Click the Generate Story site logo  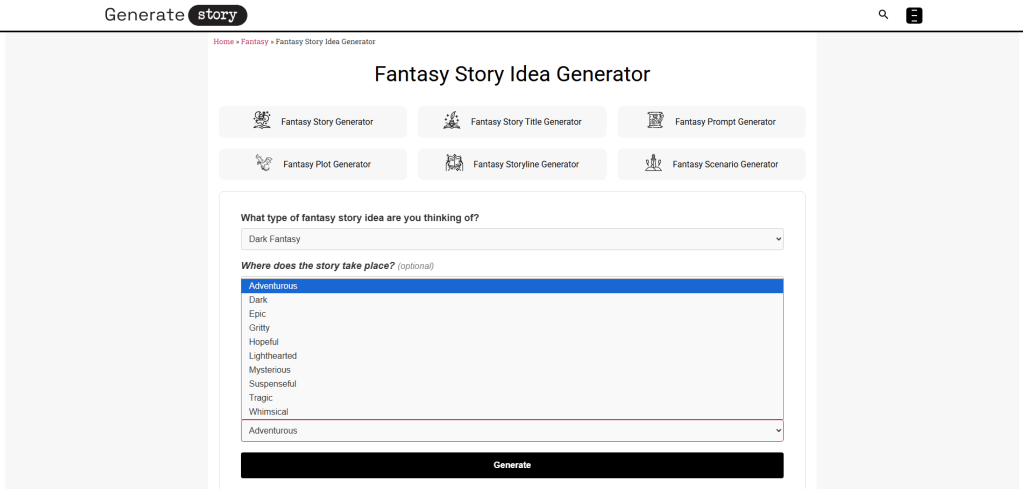(175, 15)
